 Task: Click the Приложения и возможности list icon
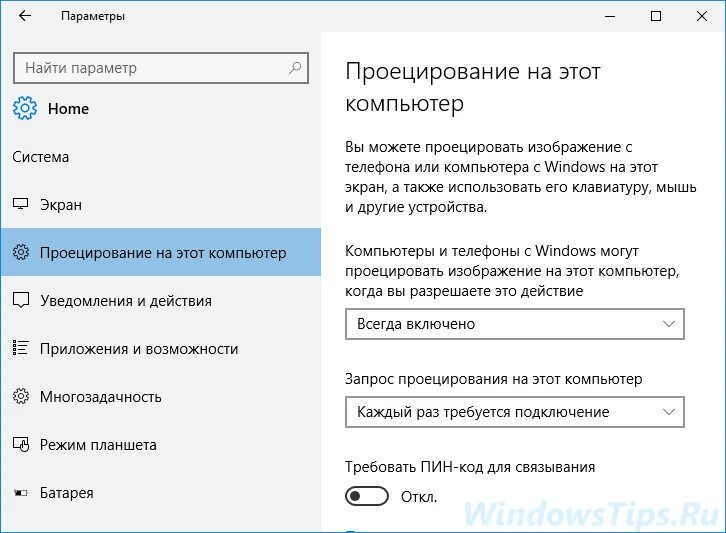[21, 349]
